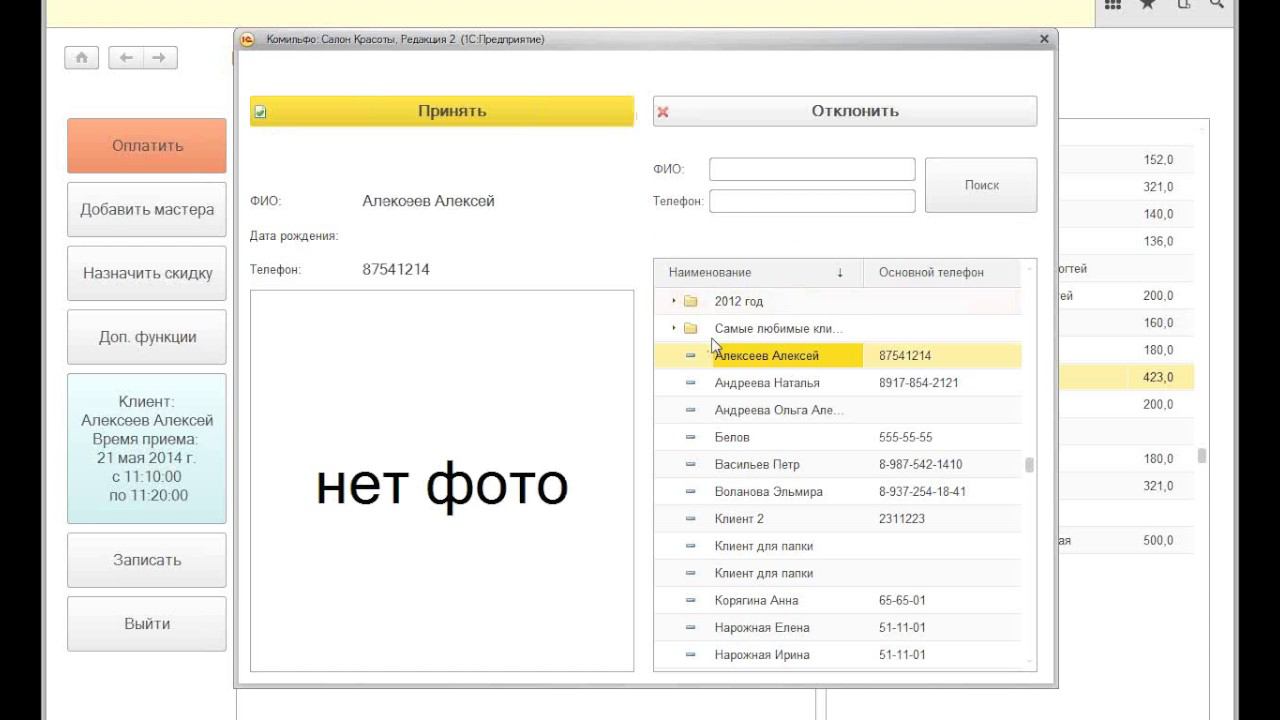The image size is (1280, 720).
Task: Click the item icon beside Нарожная Ирина
Action: point(690,655)
